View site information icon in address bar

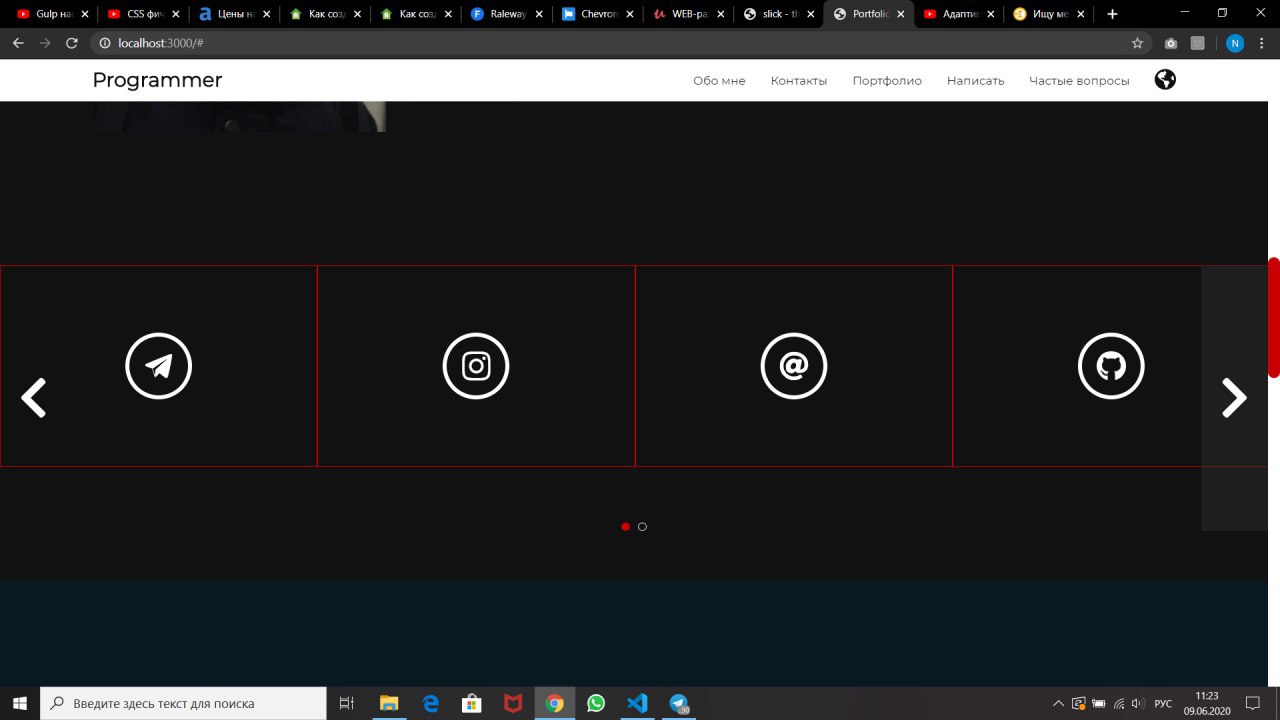pos(105,43)
